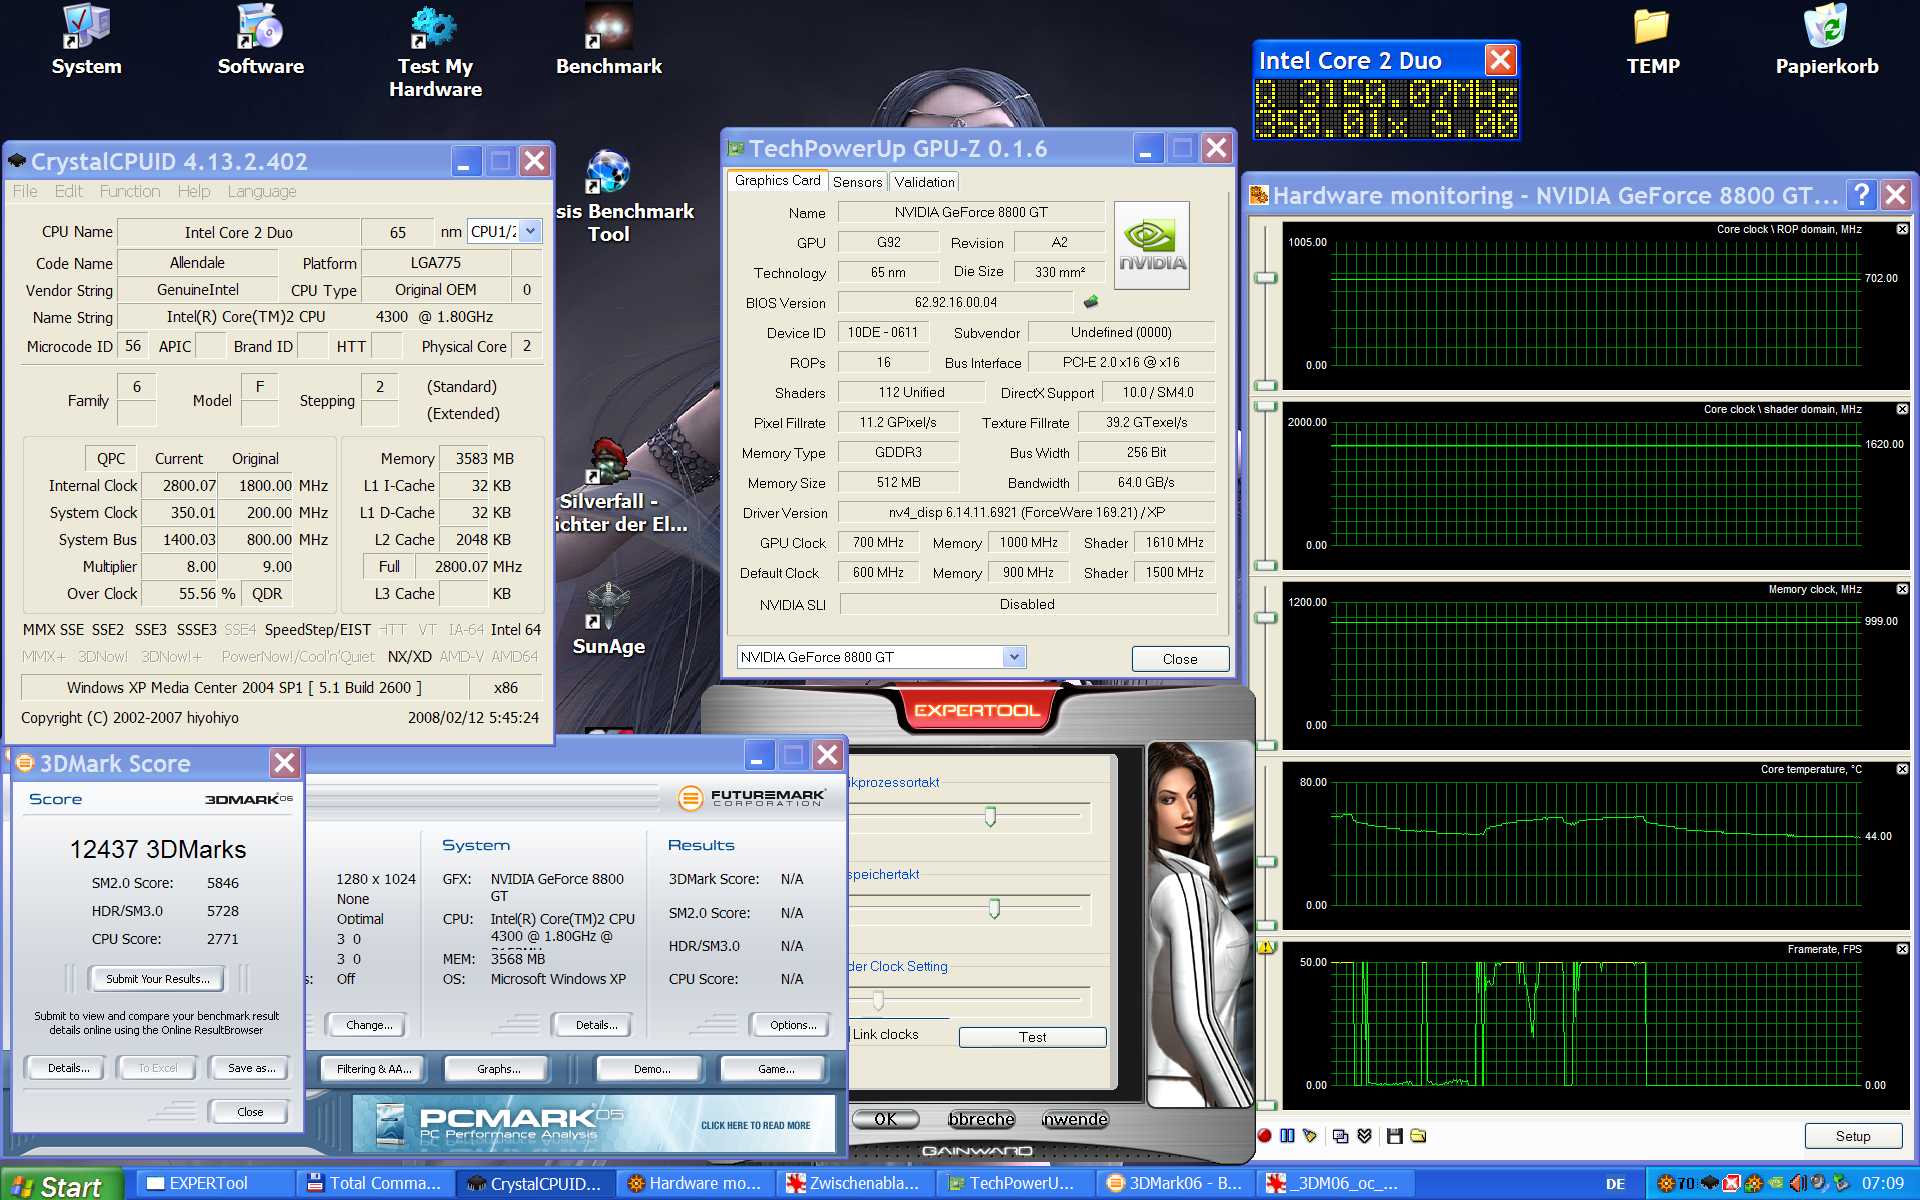This screenshot has height=1200, width=1920.
Task: Hide the Framerate FPS graph via its X box
Action: (1902, 949)
